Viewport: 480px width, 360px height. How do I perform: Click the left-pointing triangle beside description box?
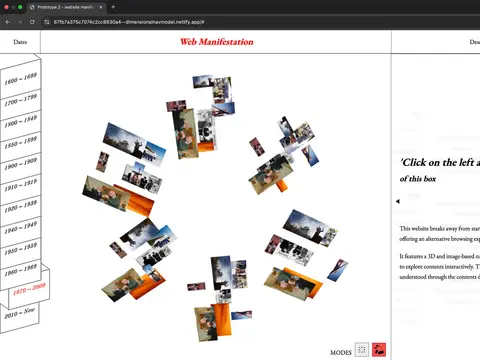pos(398,201)
